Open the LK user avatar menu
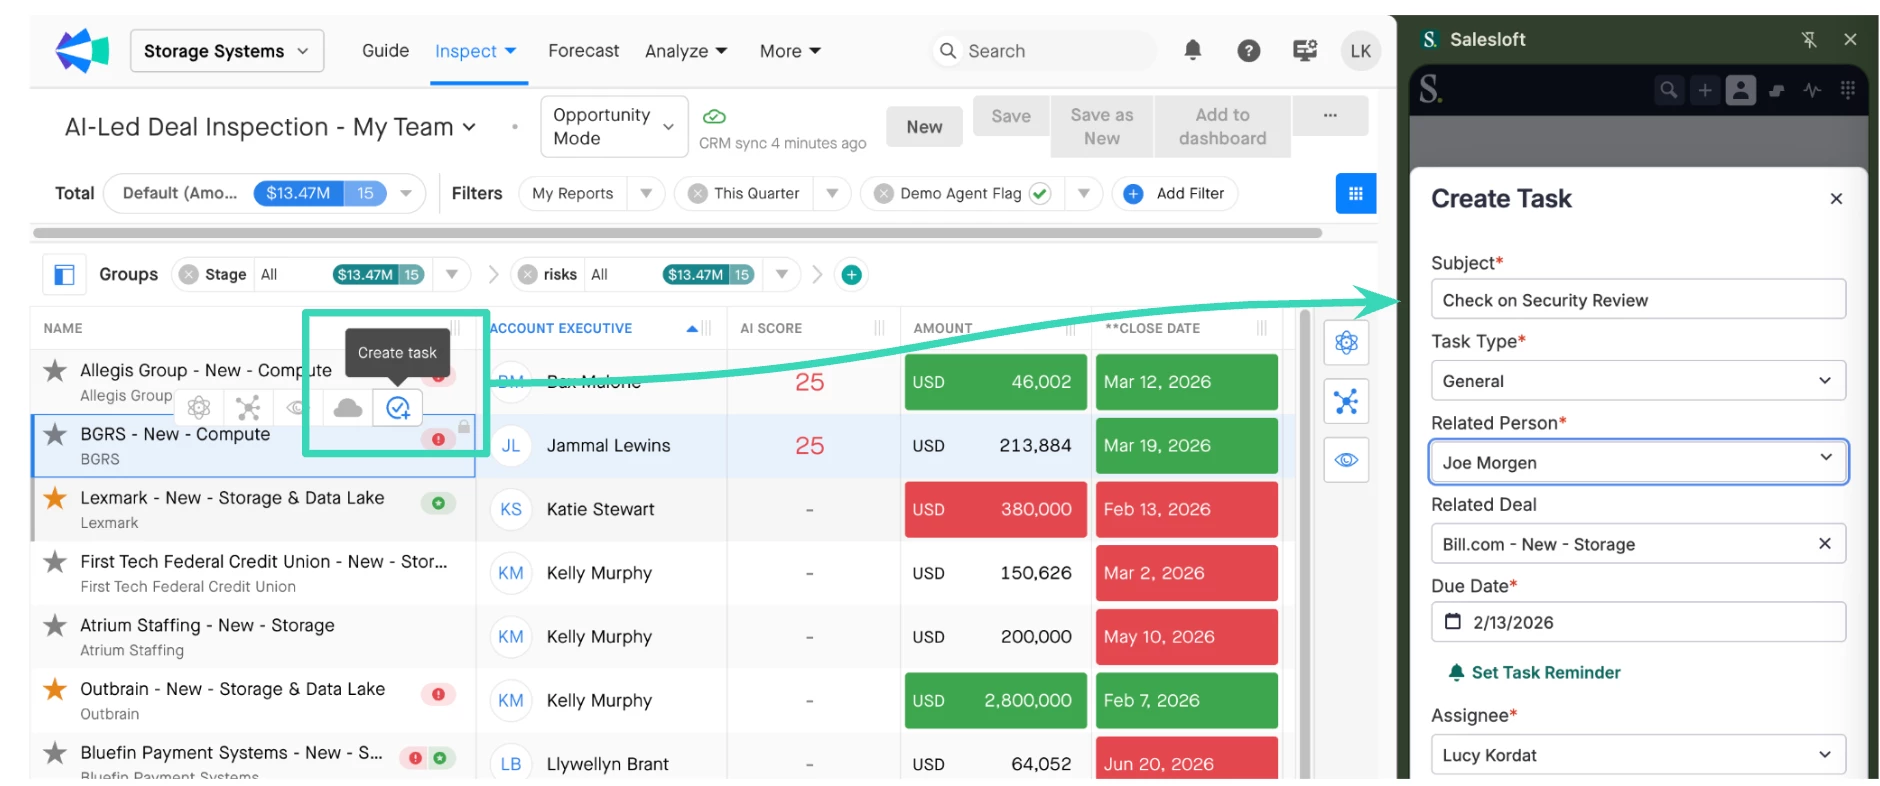Screen dimensions: 1880x786 [x=1361, y=51]
